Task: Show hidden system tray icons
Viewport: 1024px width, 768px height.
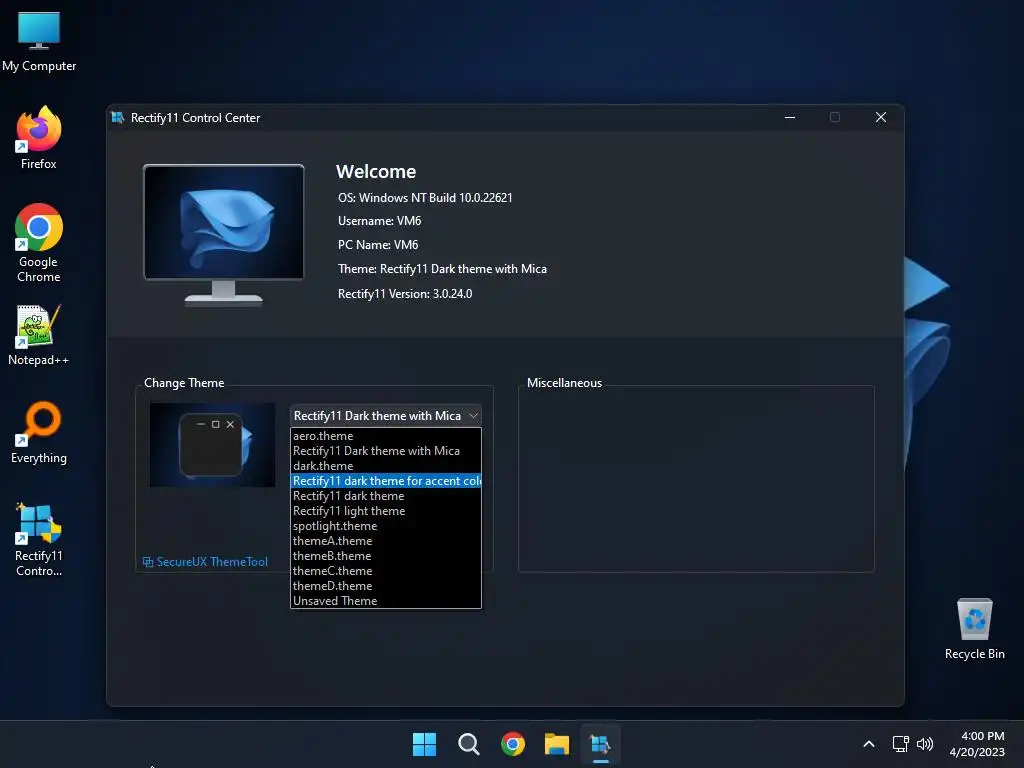Action: point(869,744)
